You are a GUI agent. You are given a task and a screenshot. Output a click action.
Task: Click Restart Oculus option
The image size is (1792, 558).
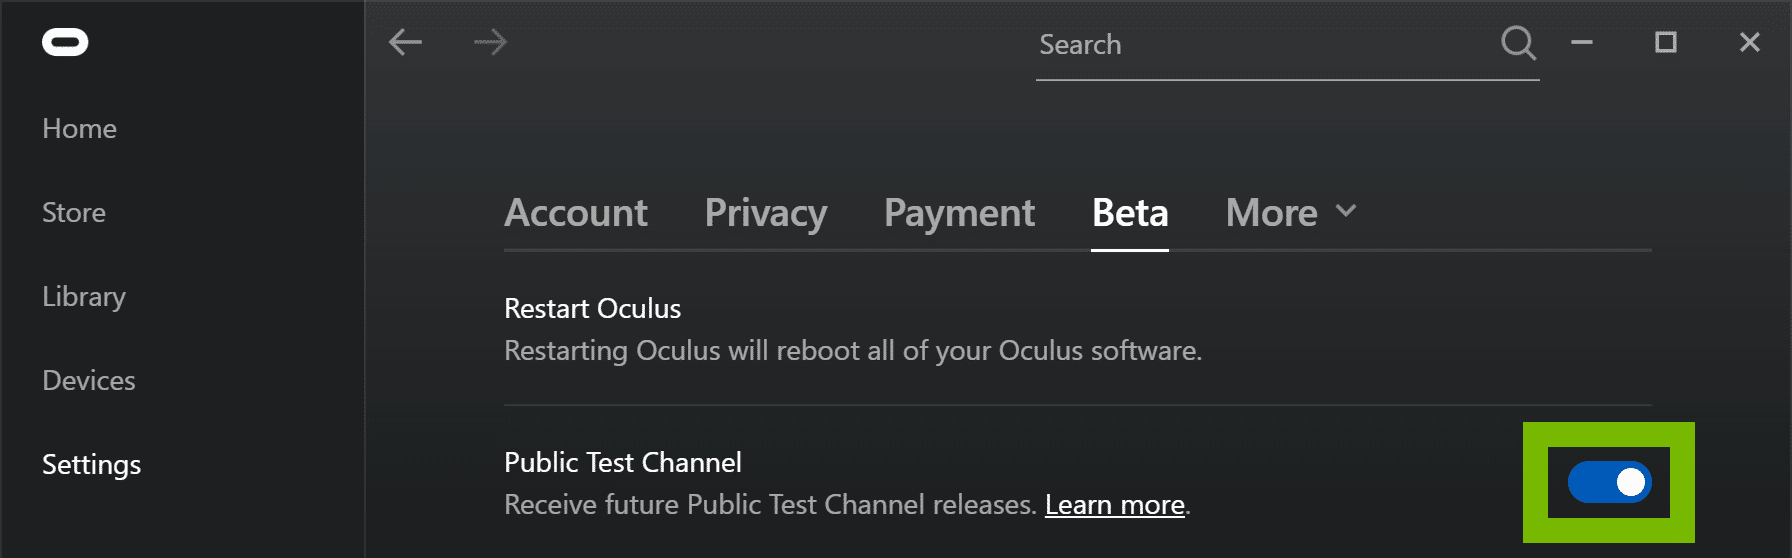pyautogui.click(x=592, y=308)
